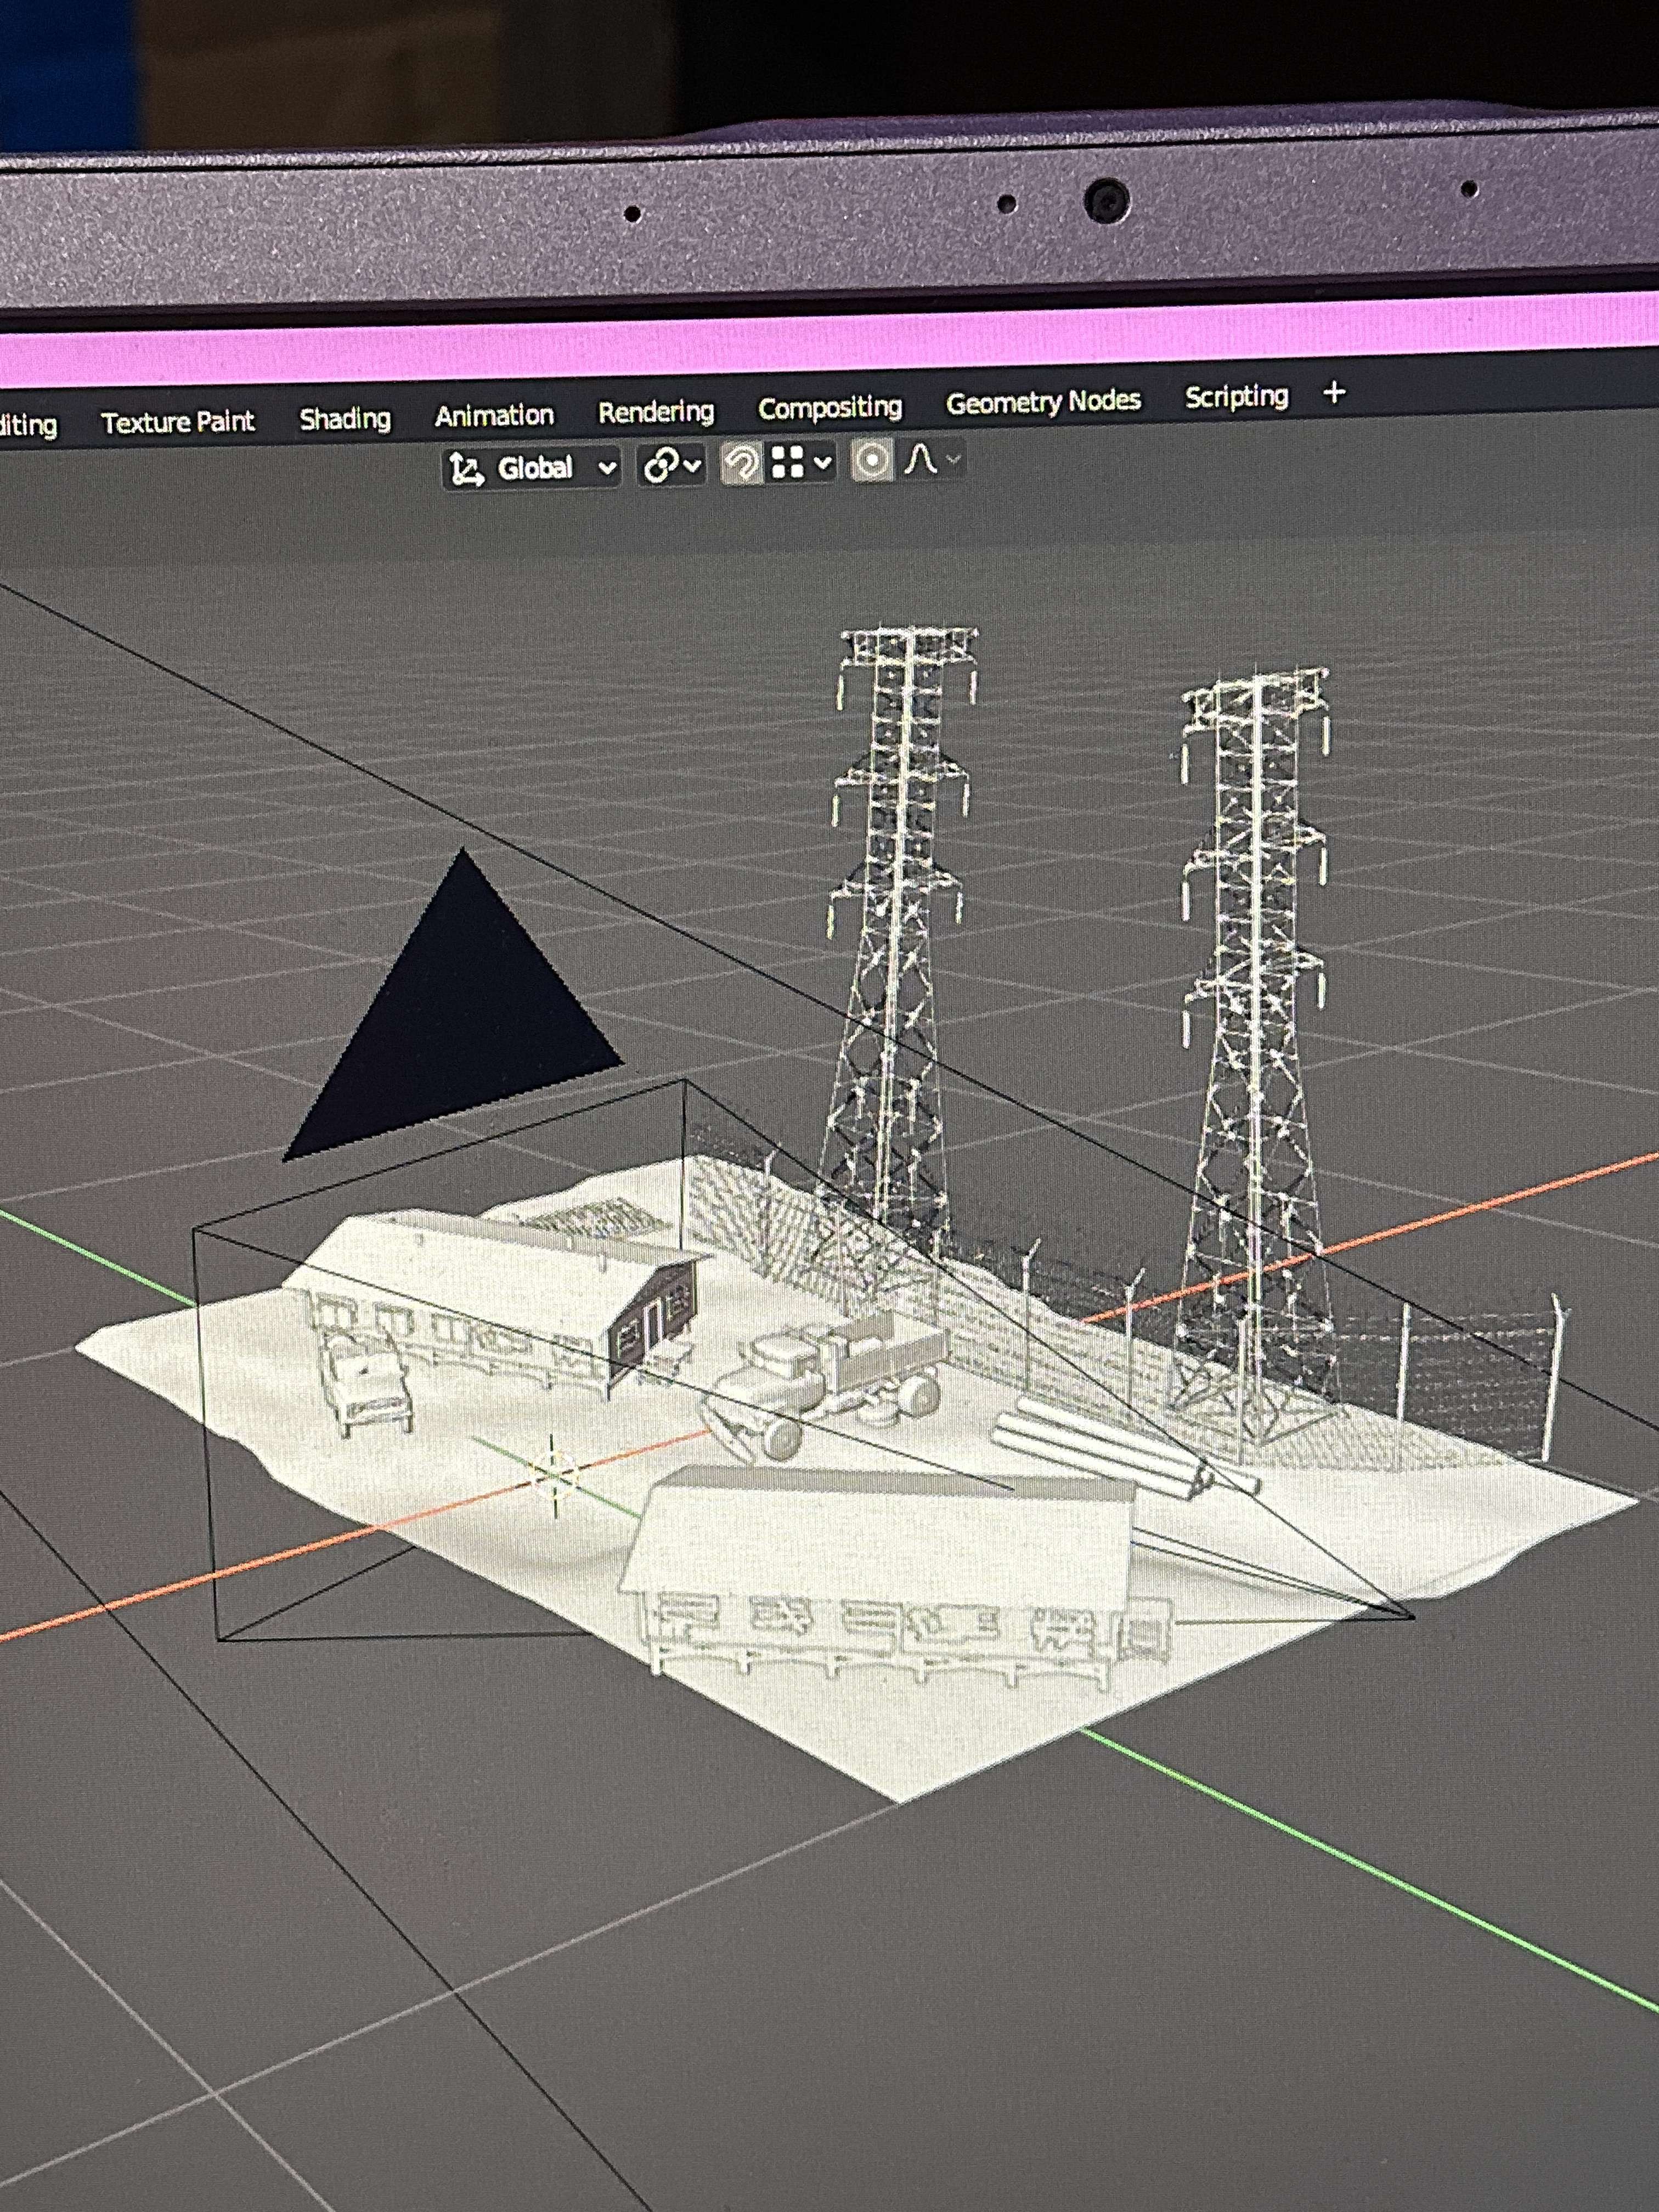Switch to the Texture Paint workspace
This screenshot has height=2212, width=1659.
tap(178, 422)
